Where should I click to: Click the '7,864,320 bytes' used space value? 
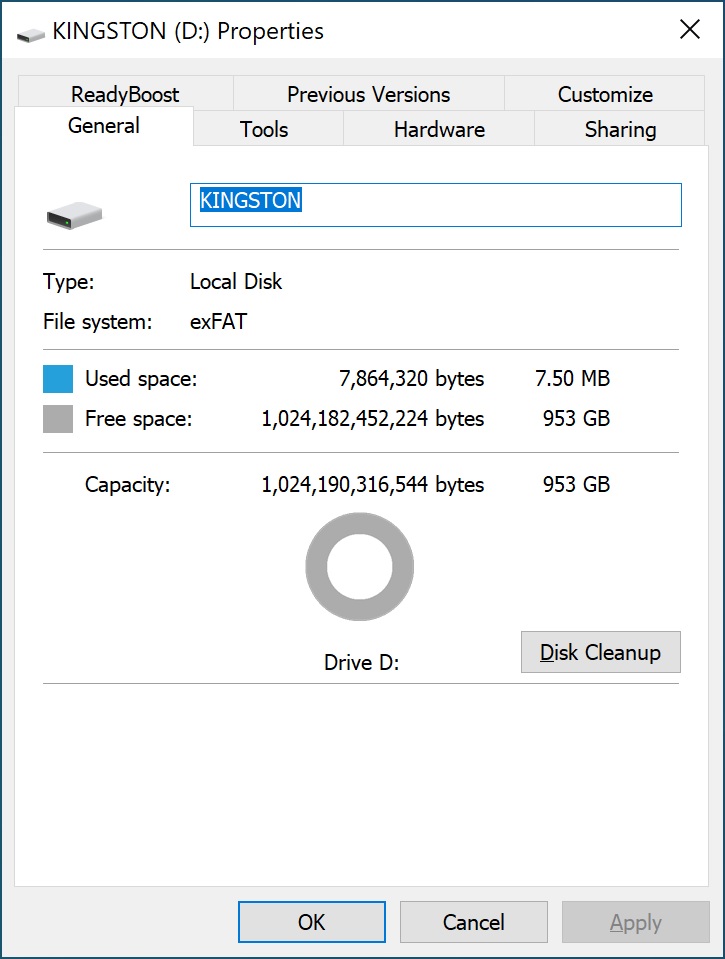(x=412, y=379)
